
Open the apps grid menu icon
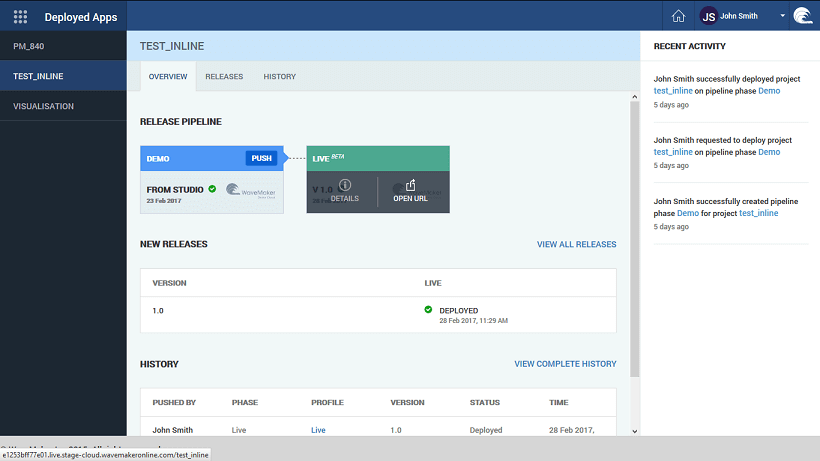click(x=20, y=16)
